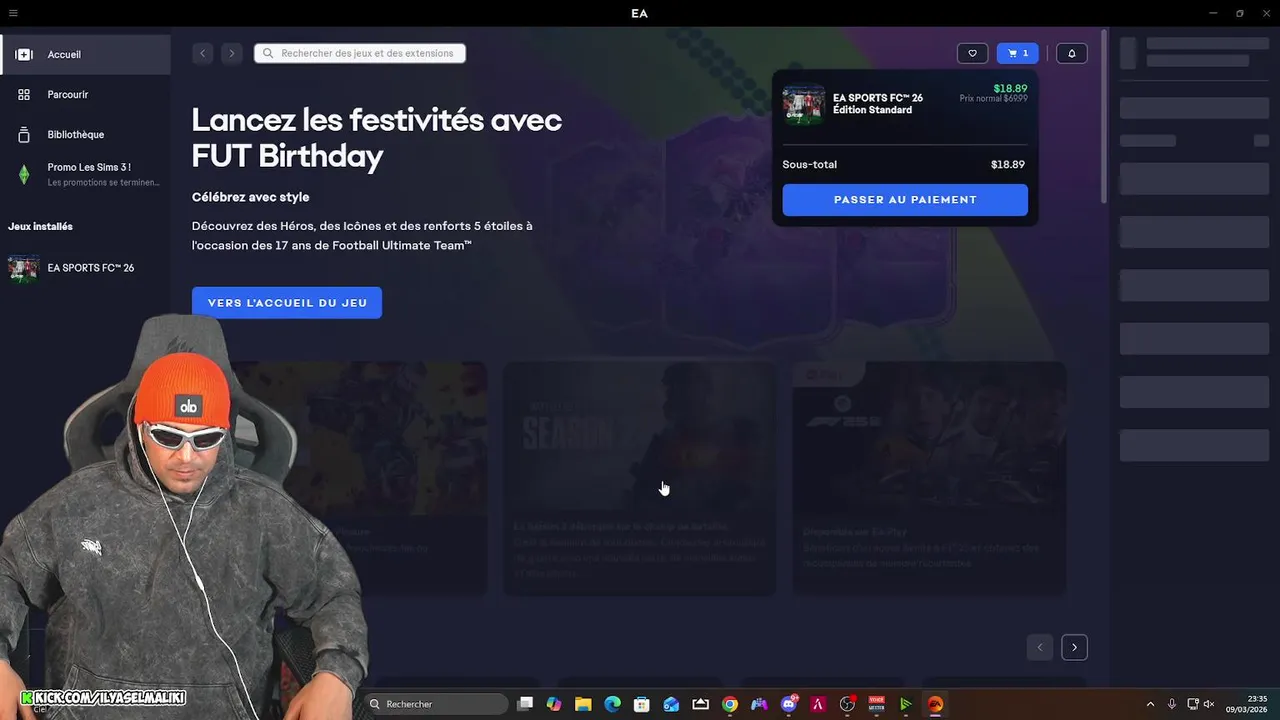Click the main page vertical scrollbar
The image size is (1280, 720).
(1105, 115)
